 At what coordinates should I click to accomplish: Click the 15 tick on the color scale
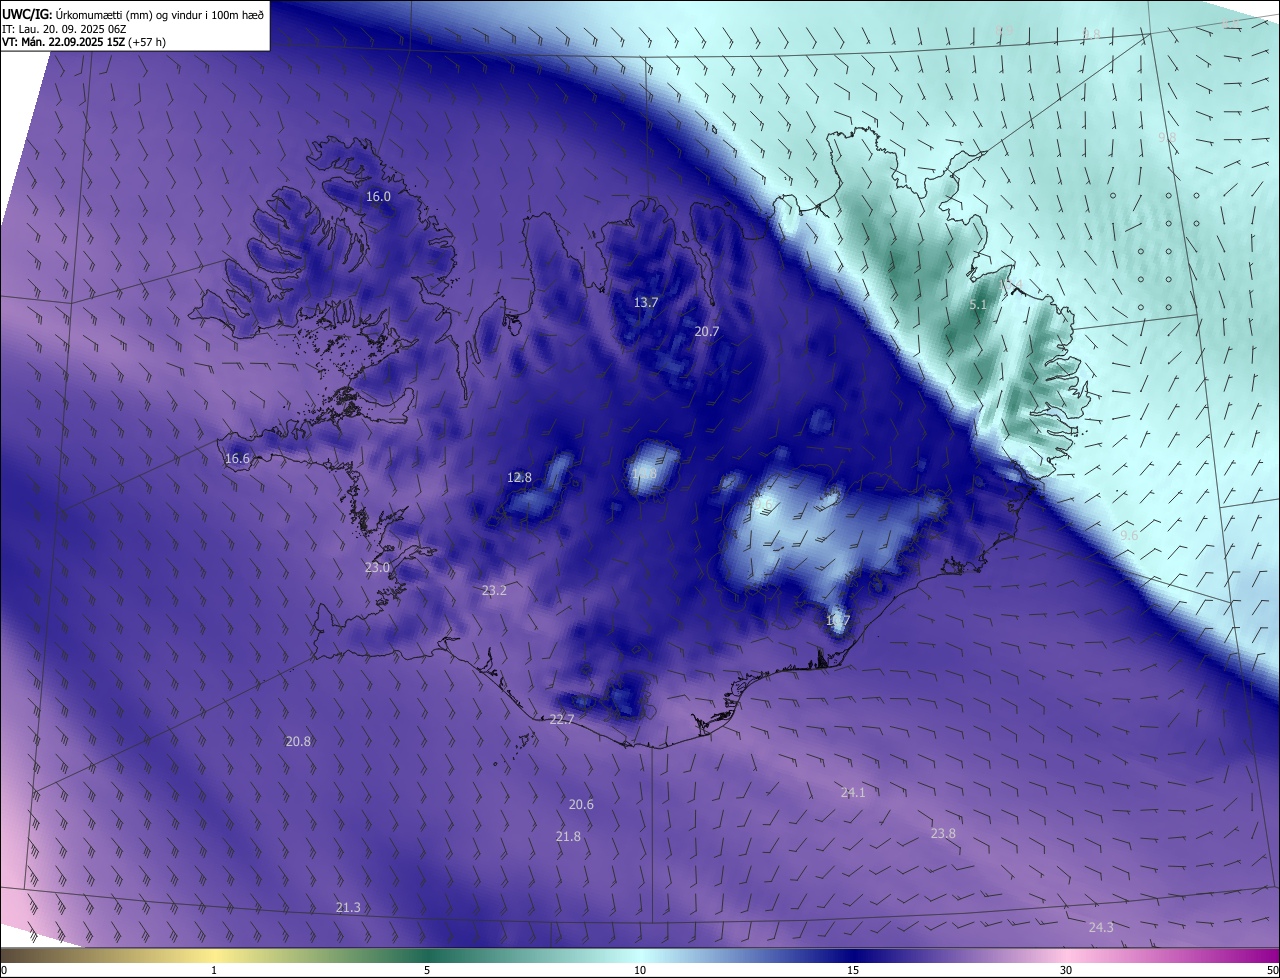click(x=853, y=971)
